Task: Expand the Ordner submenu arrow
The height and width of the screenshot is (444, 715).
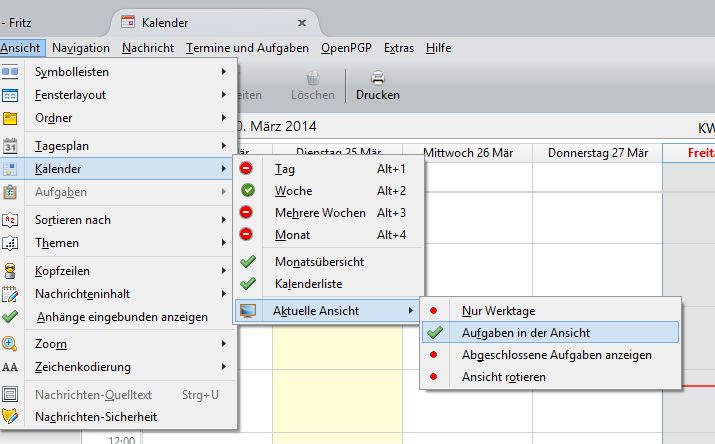Action: pos(223,118)
